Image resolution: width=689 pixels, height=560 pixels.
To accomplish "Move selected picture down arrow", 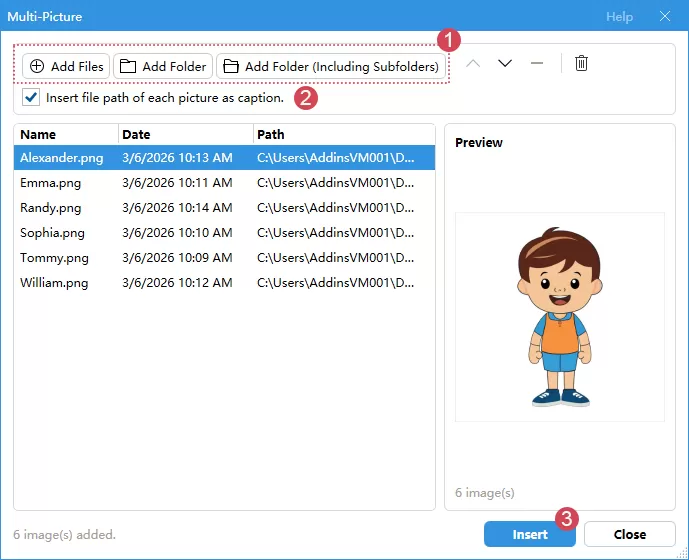I will pyautogui.click(x=505, y=64).
